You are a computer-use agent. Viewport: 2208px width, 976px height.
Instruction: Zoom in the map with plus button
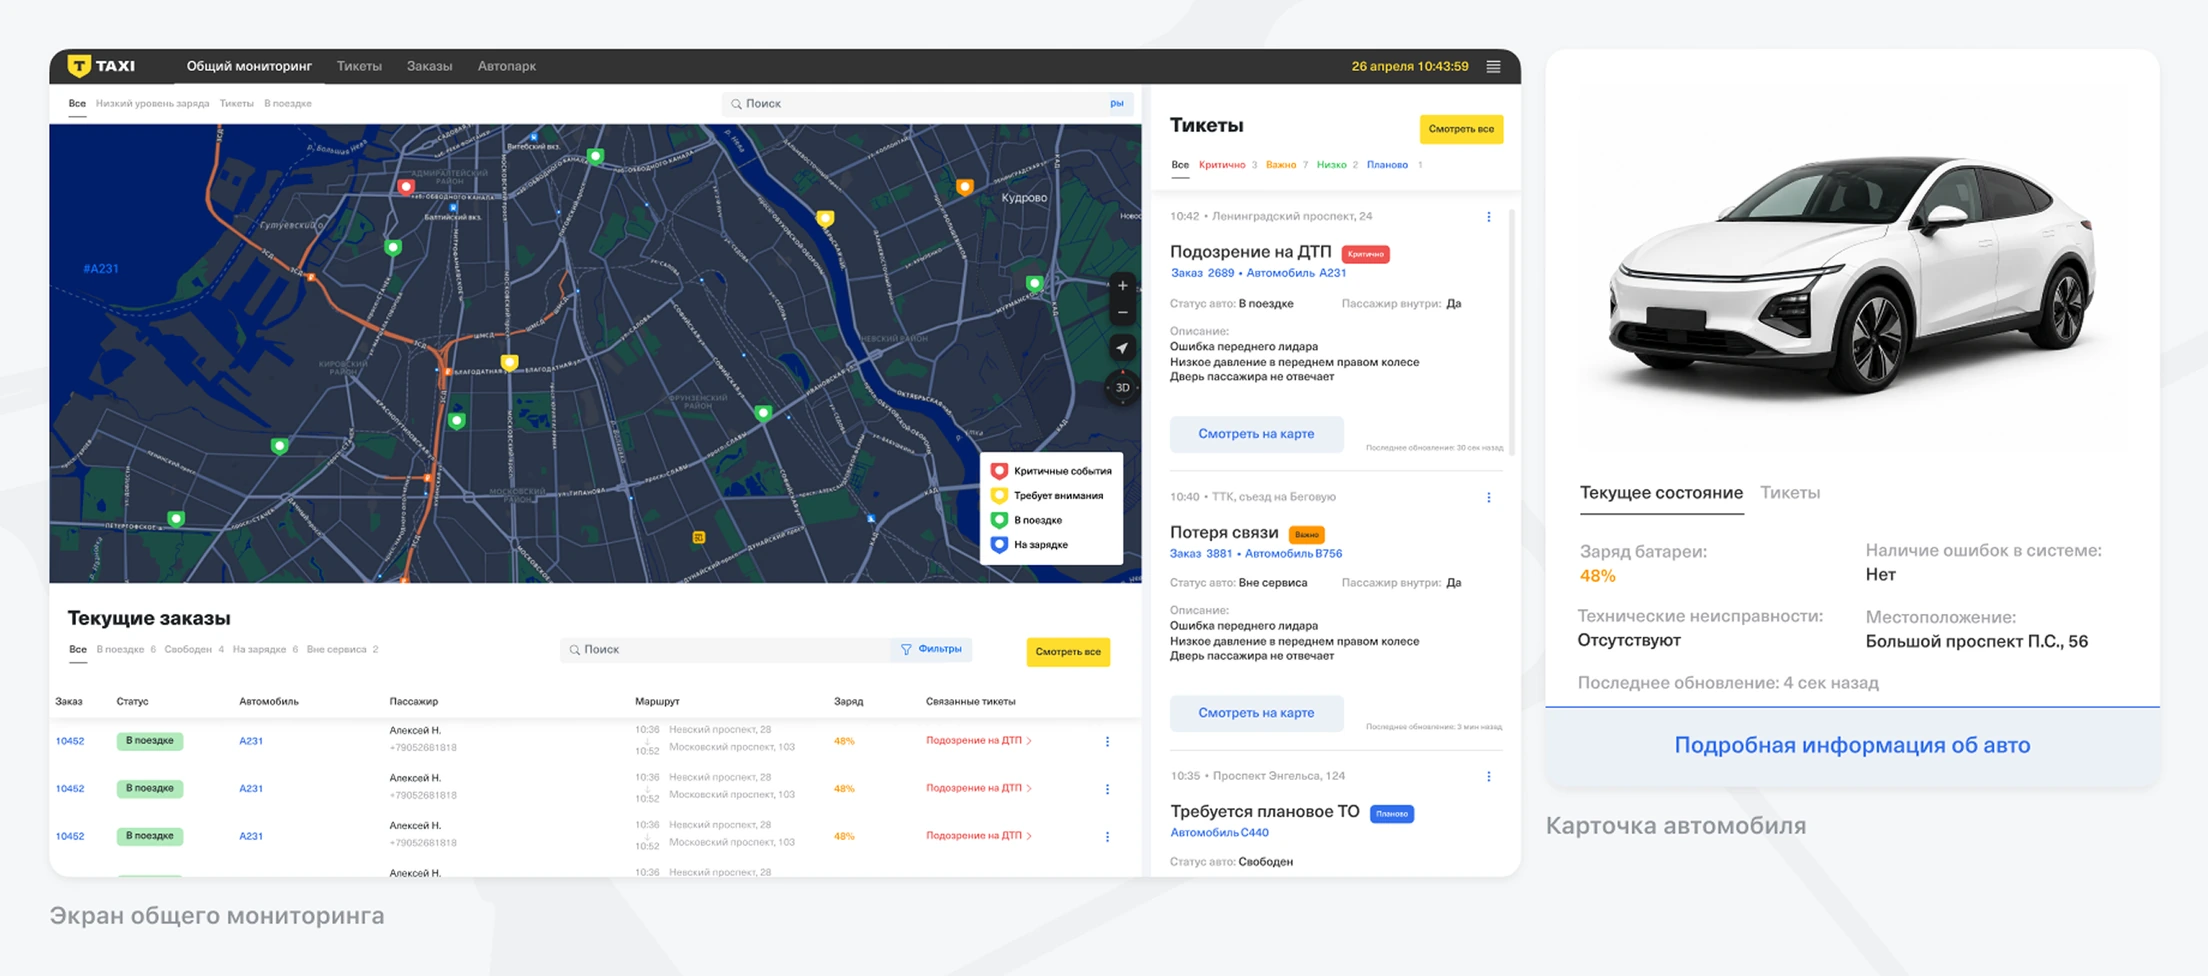[1123, 286]
